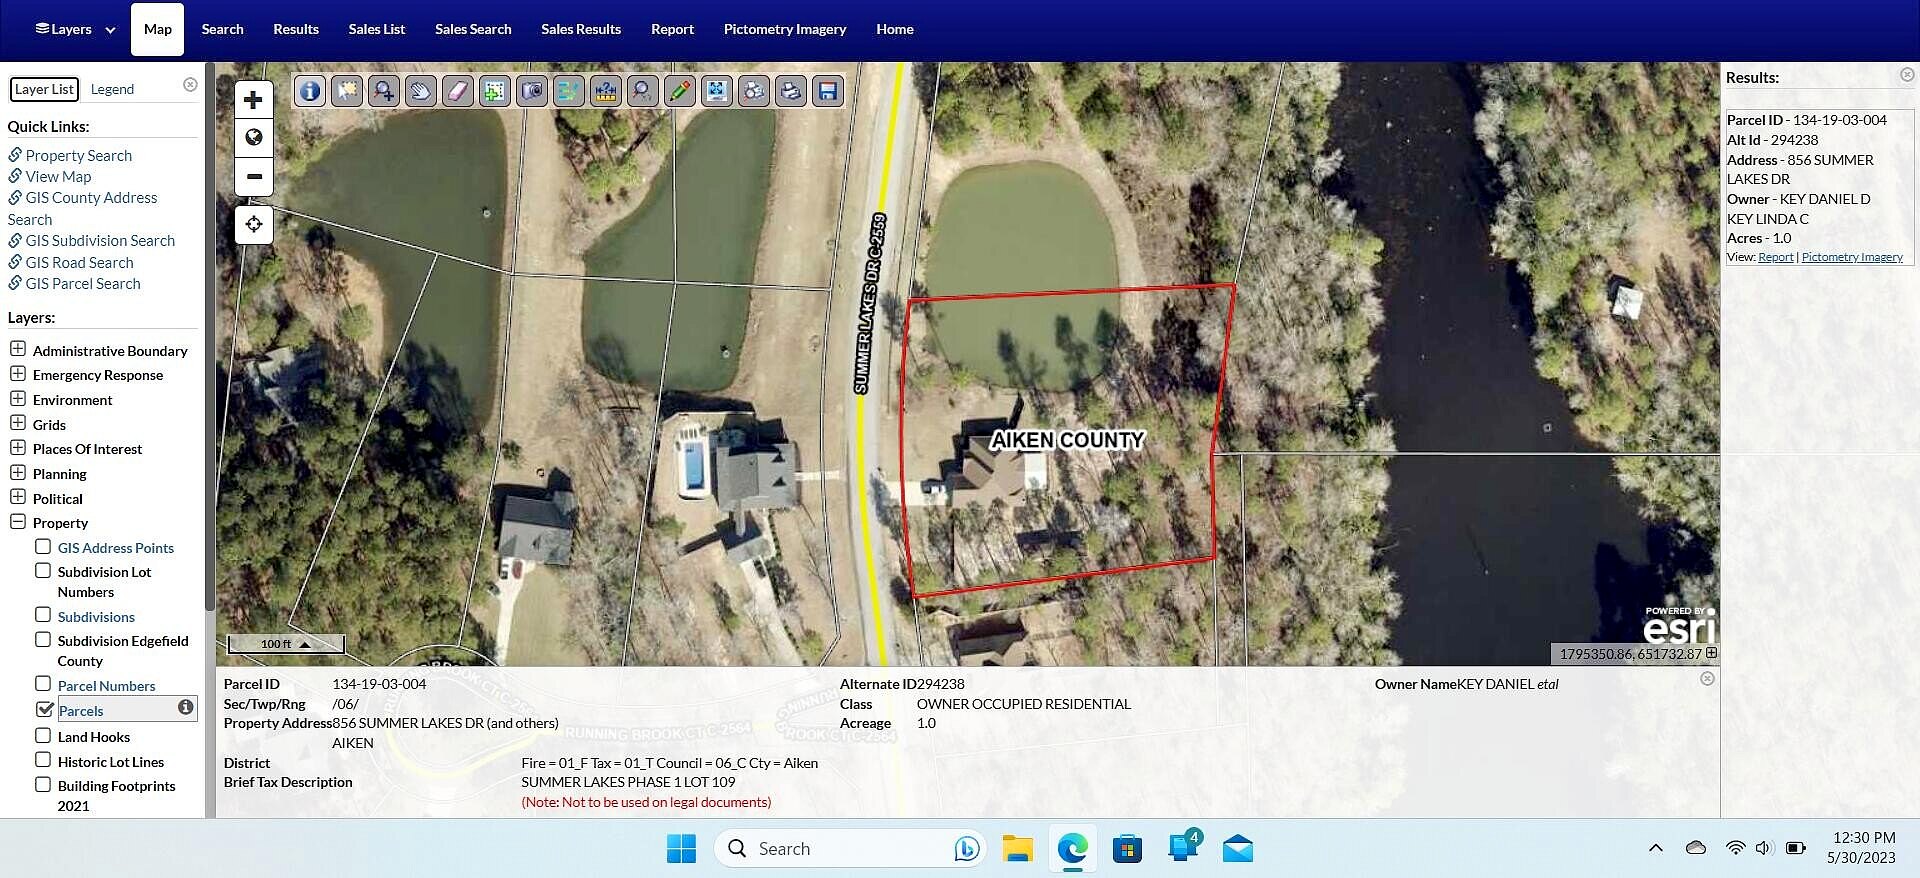The height and width of the screenshot is (878, 1920).
Task: Select the Identify info tool
Action: 310,91
